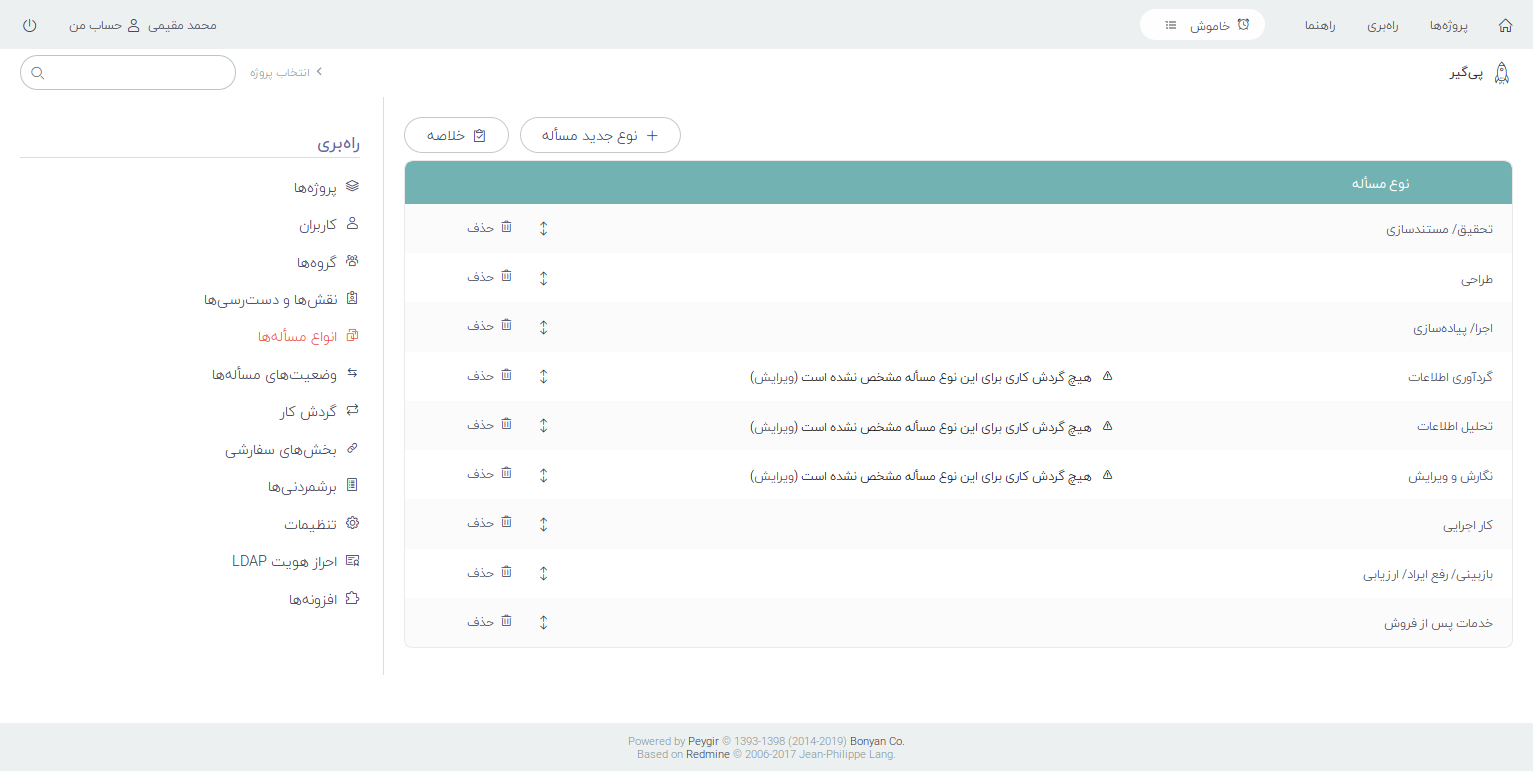Click trash icon for طراحی row
1533x771 pixels.
pos(506,277)
